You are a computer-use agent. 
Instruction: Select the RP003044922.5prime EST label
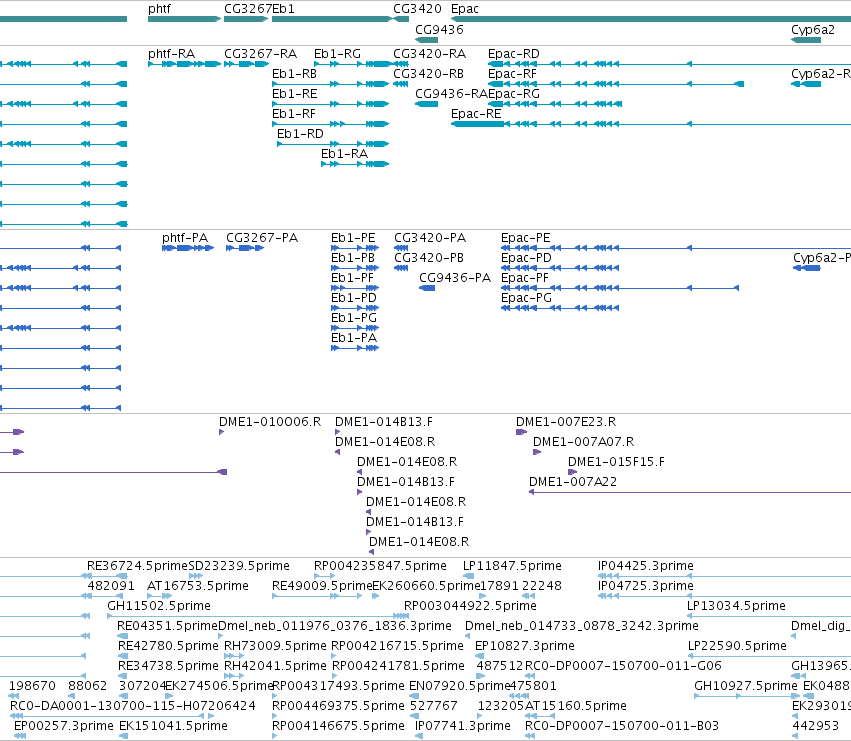point(470,606)
